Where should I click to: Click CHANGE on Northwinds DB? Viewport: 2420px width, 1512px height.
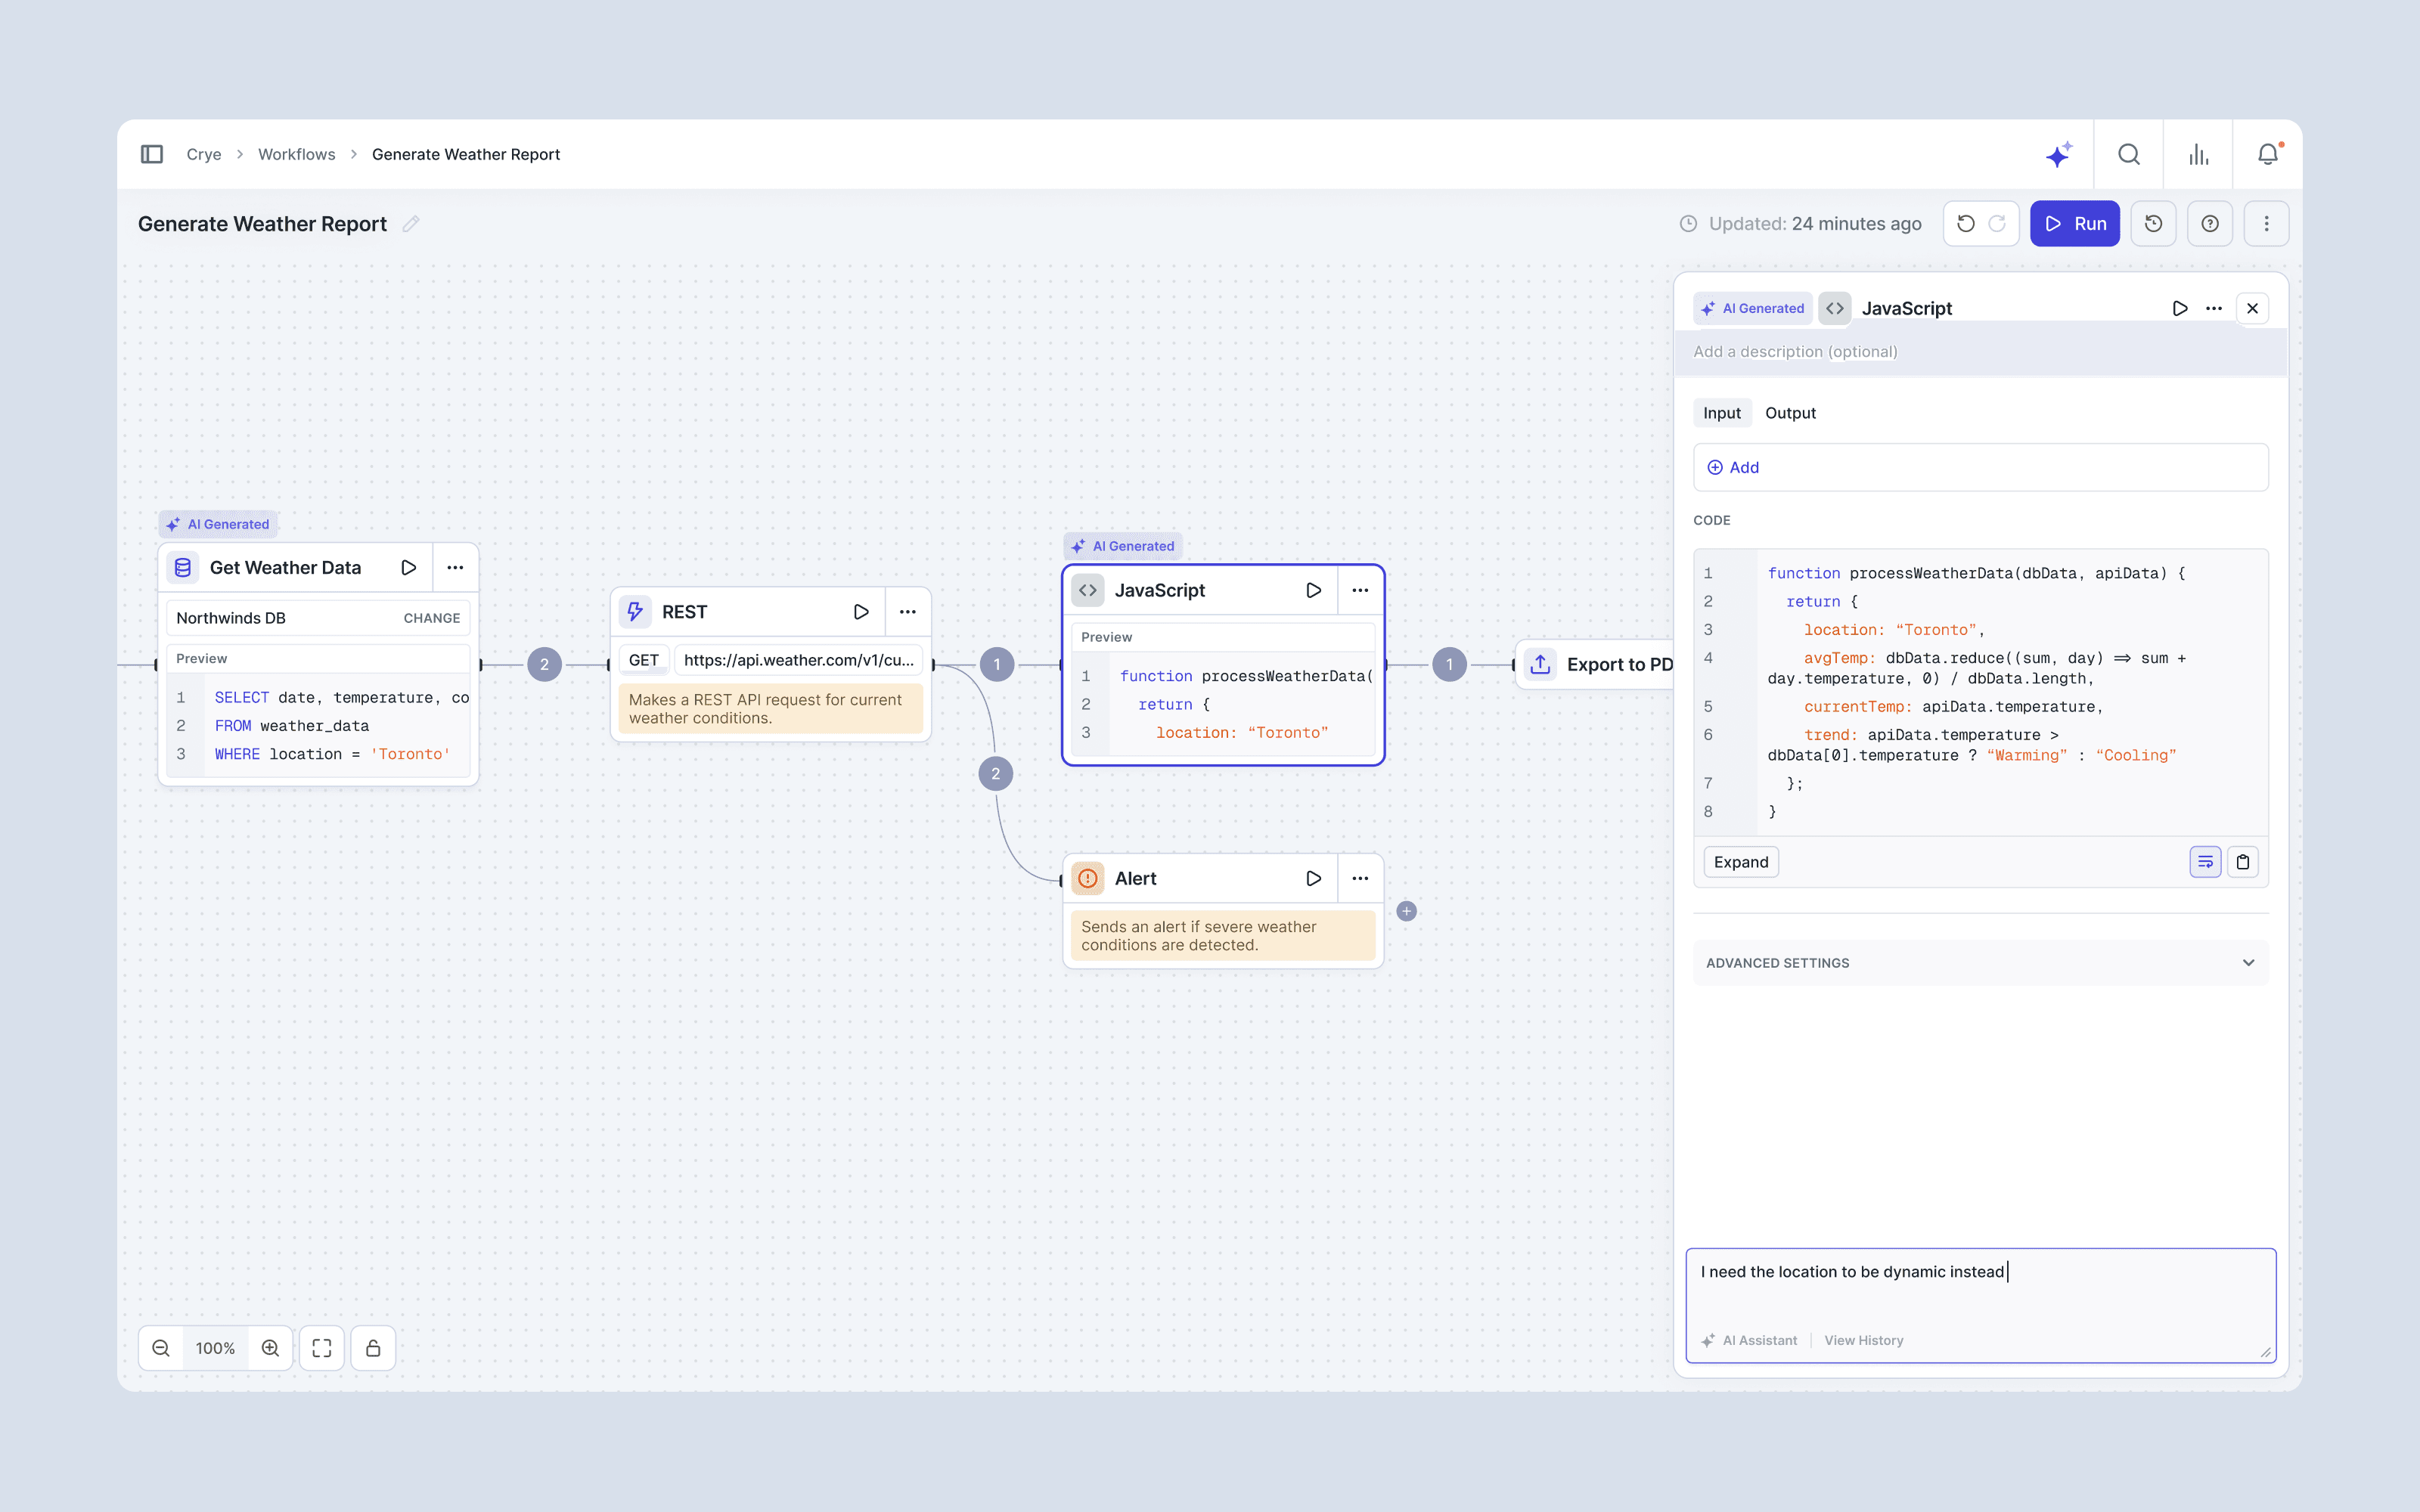431,618
